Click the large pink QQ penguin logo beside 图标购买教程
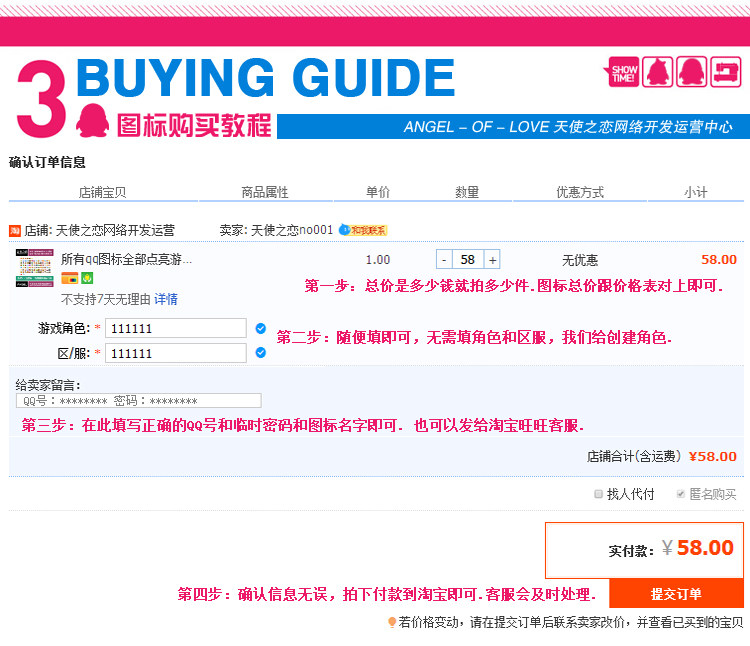This screenshot has height=646, width=750. point(93,118)
